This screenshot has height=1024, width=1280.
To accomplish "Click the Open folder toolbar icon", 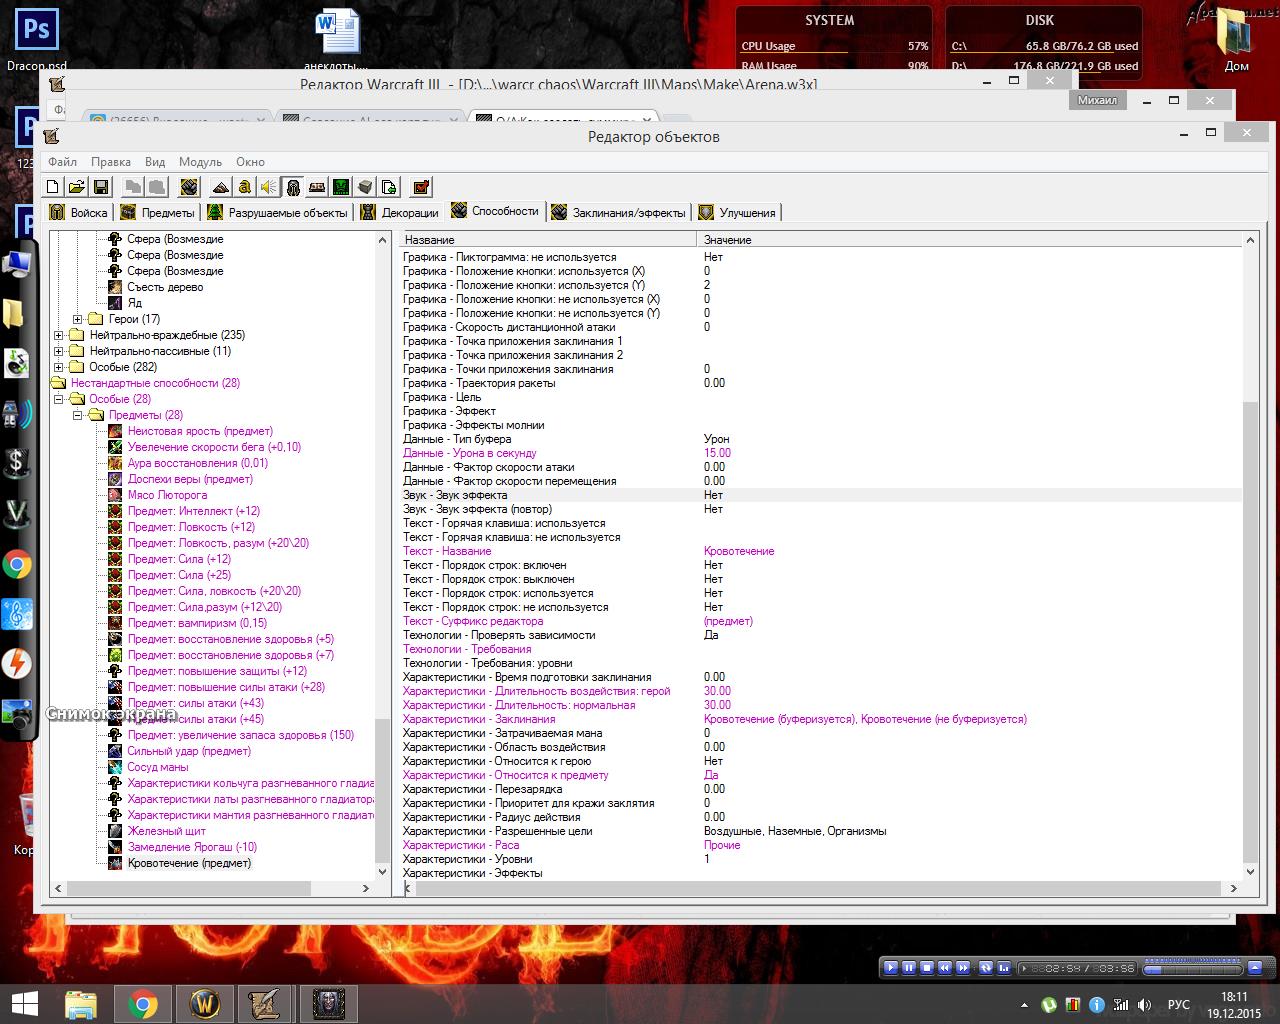I will pos(77,187).
